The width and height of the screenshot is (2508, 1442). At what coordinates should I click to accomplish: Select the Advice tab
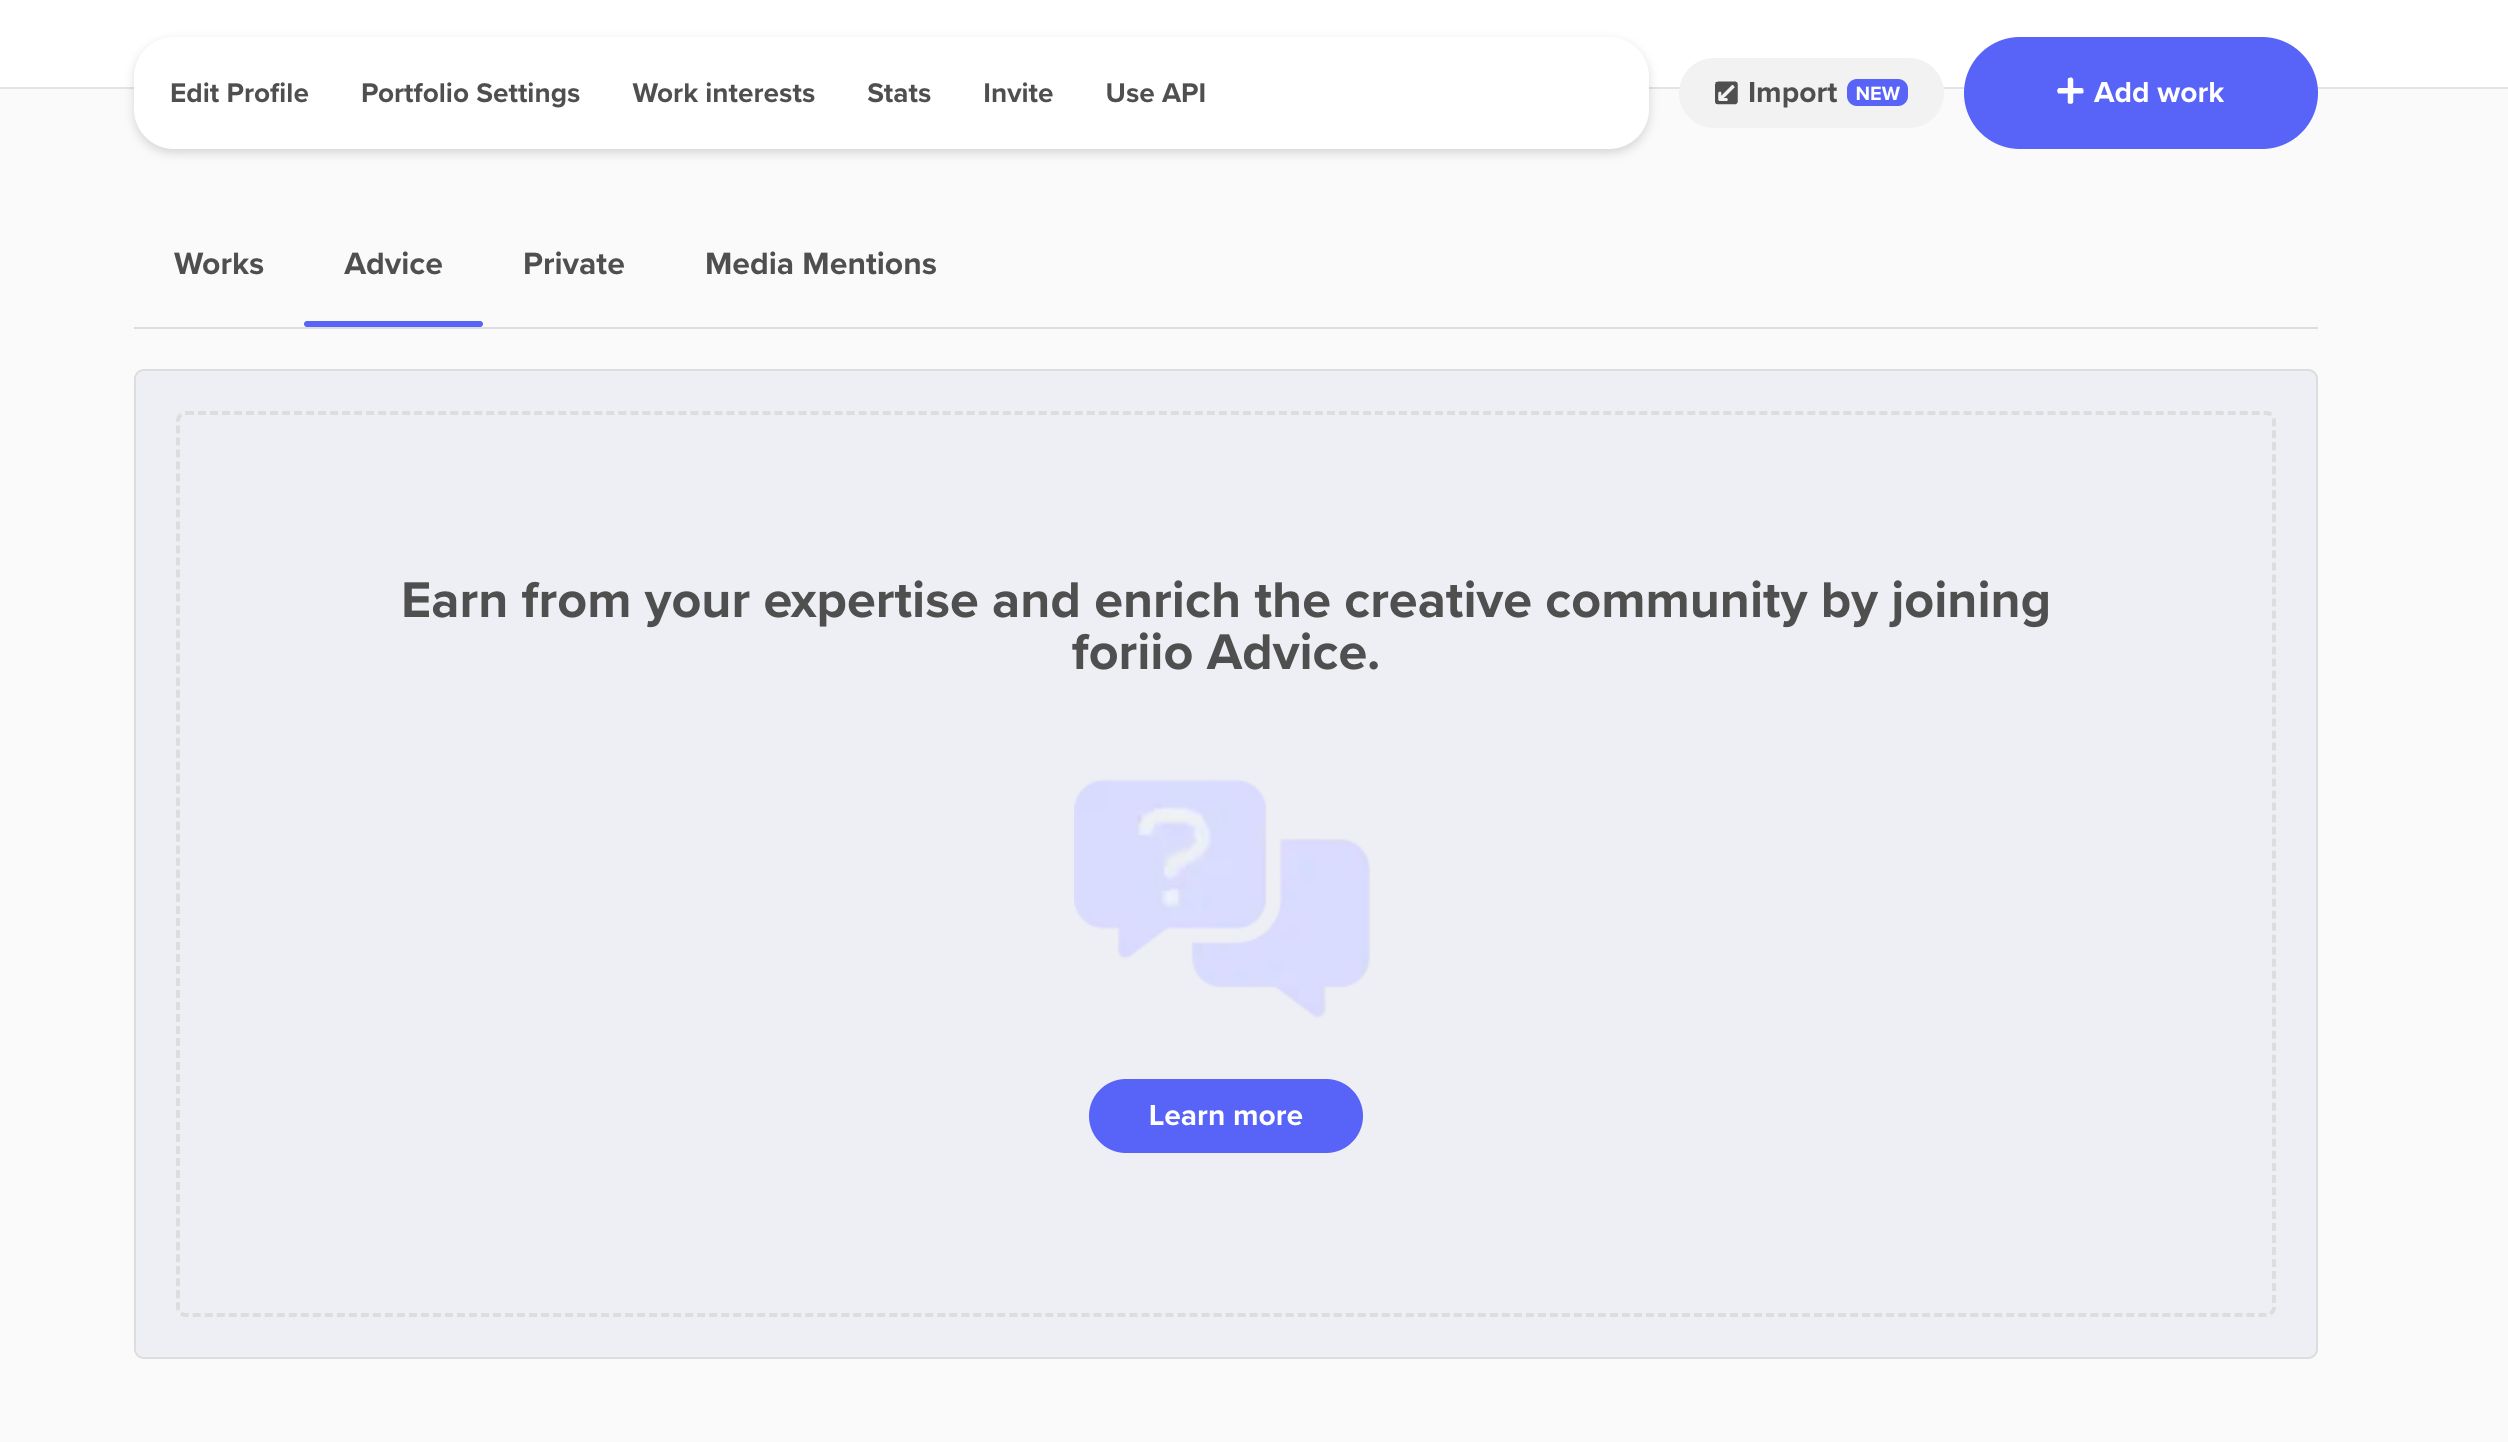393,264
